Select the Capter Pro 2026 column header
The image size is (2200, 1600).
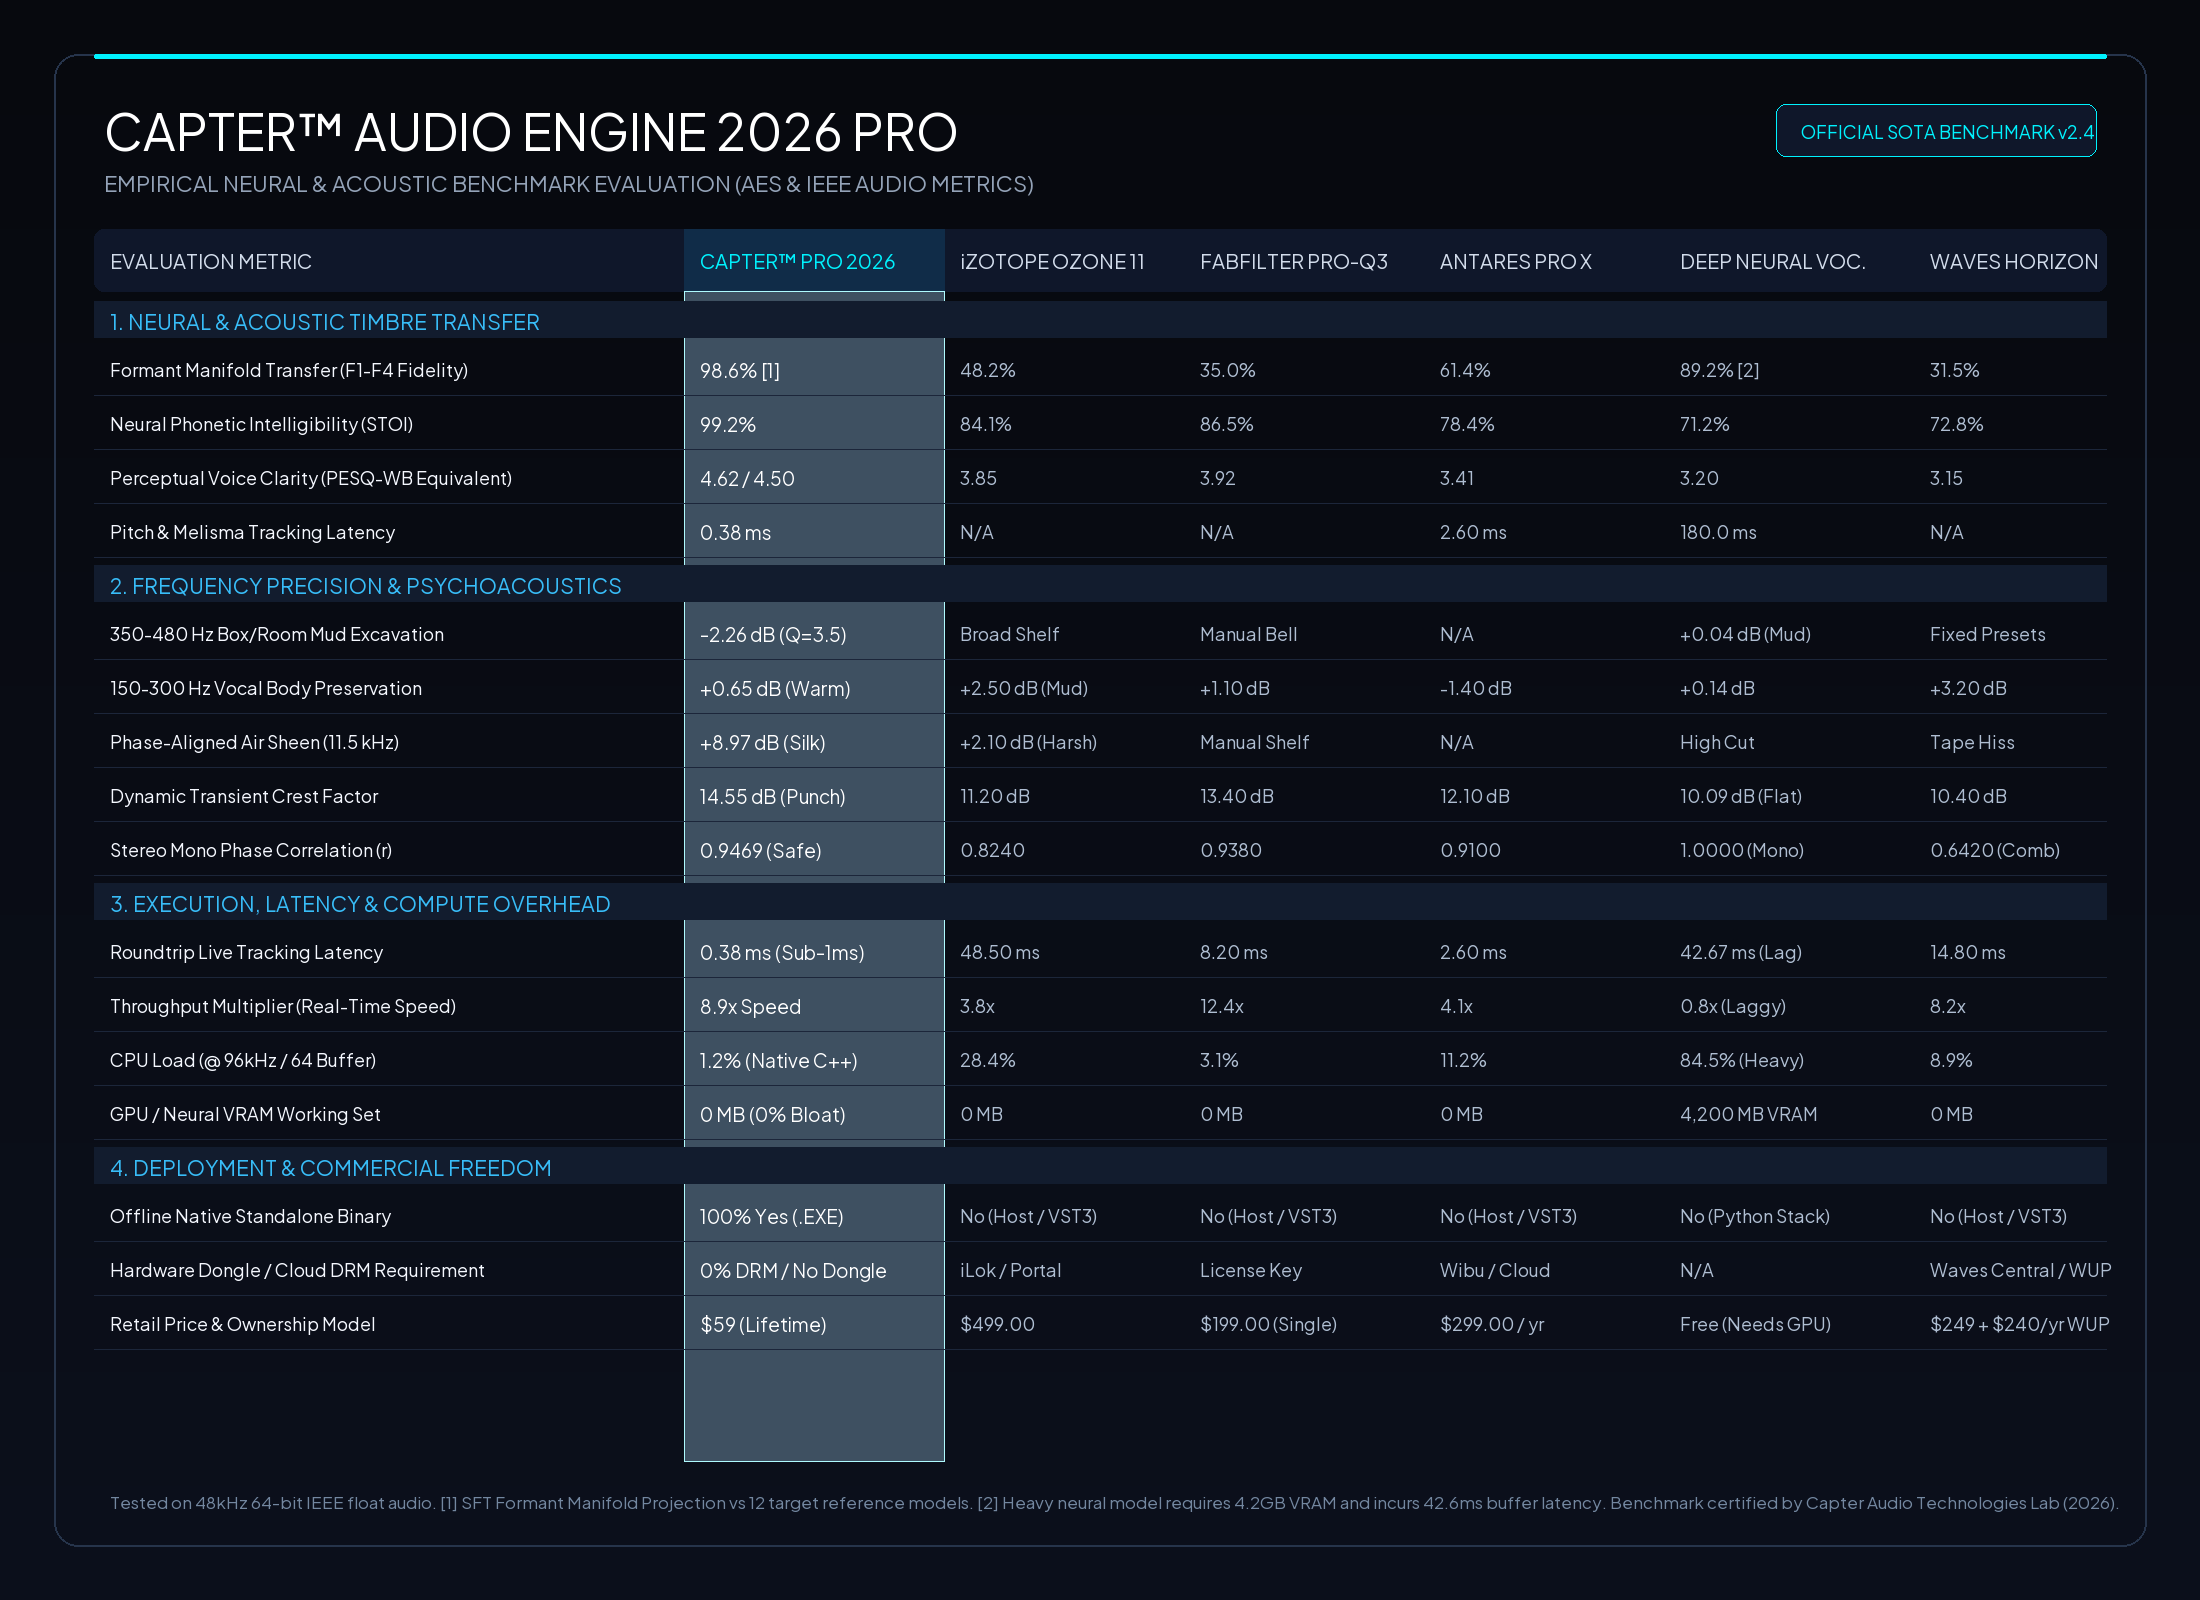(797, 262)
